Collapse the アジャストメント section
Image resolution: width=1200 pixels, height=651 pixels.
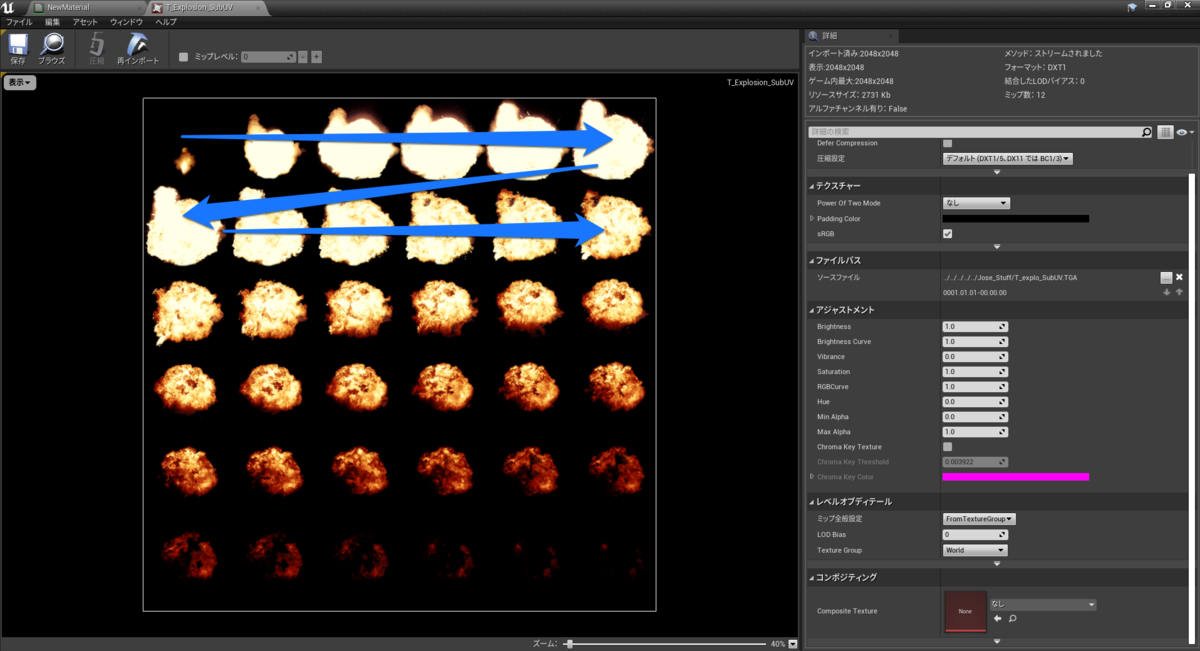pos(811,310)
